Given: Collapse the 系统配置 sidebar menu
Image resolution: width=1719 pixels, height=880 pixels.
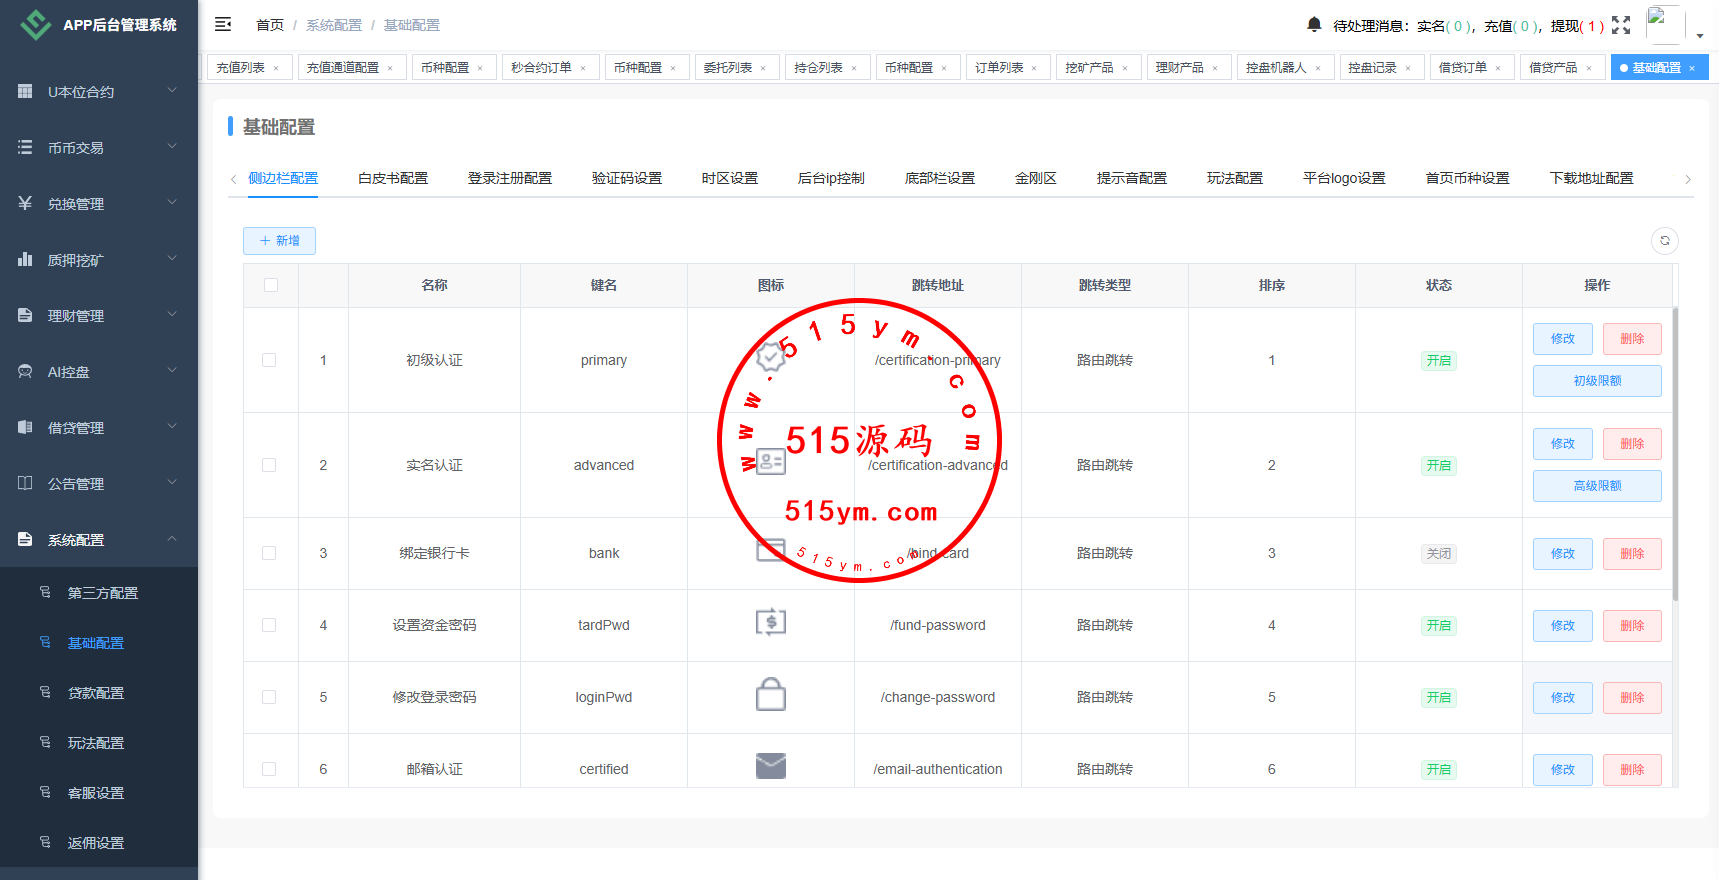Looking at the screenshot, I should point(99,539).
